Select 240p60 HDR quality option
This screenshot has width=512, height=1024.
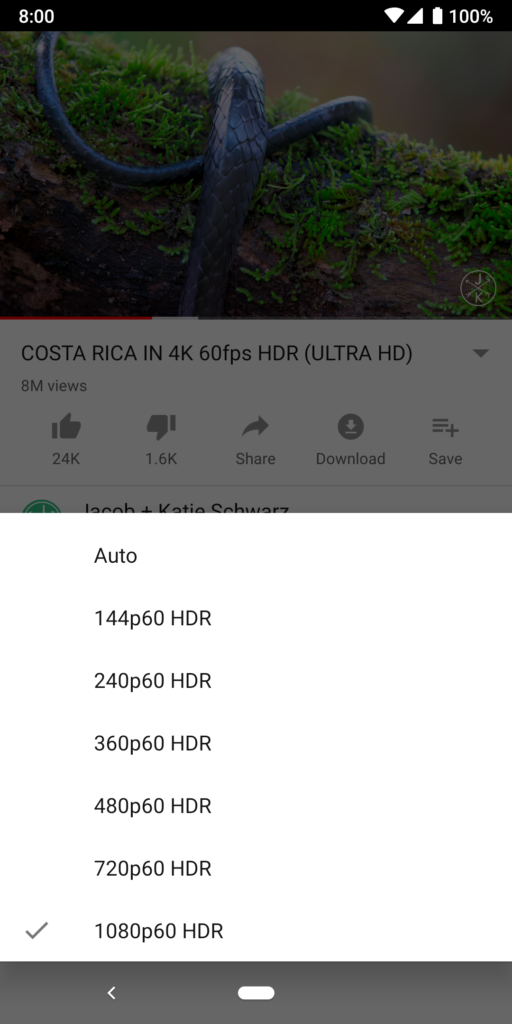pyautogui.click(x=256, y=680)
